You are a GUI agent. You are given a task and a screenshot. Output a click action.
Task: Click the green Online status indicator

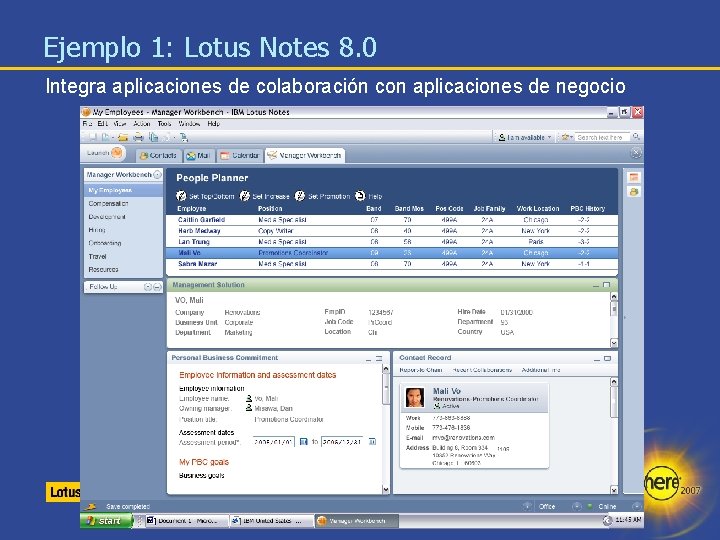590,506
